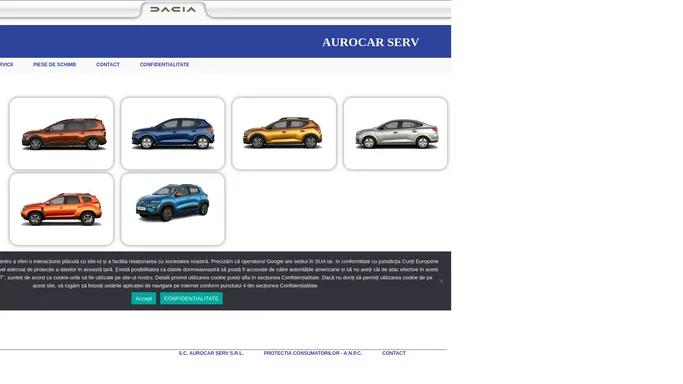This screenshot has height=384, width=683.
Task: Select the light blue Spring car thumbnail
Action: (x=173, y=209)
